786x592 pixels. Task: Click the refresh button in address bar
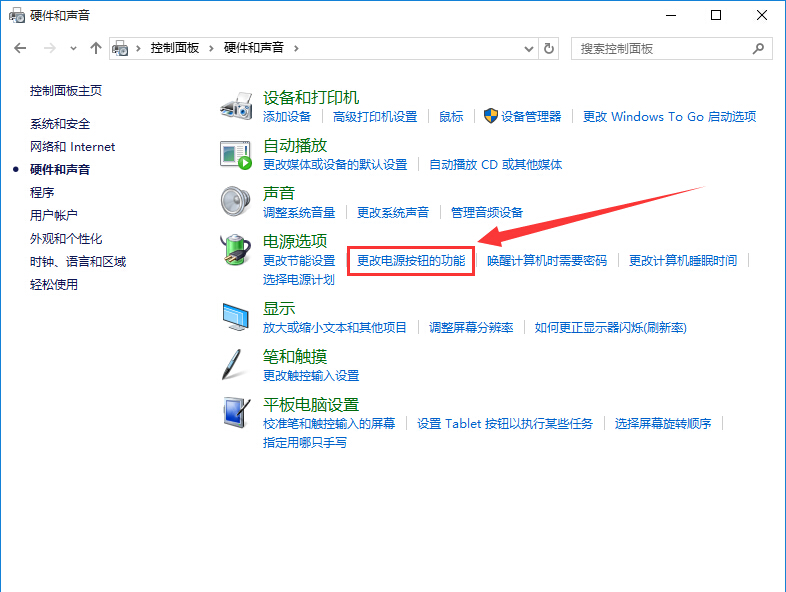(549, 48)
